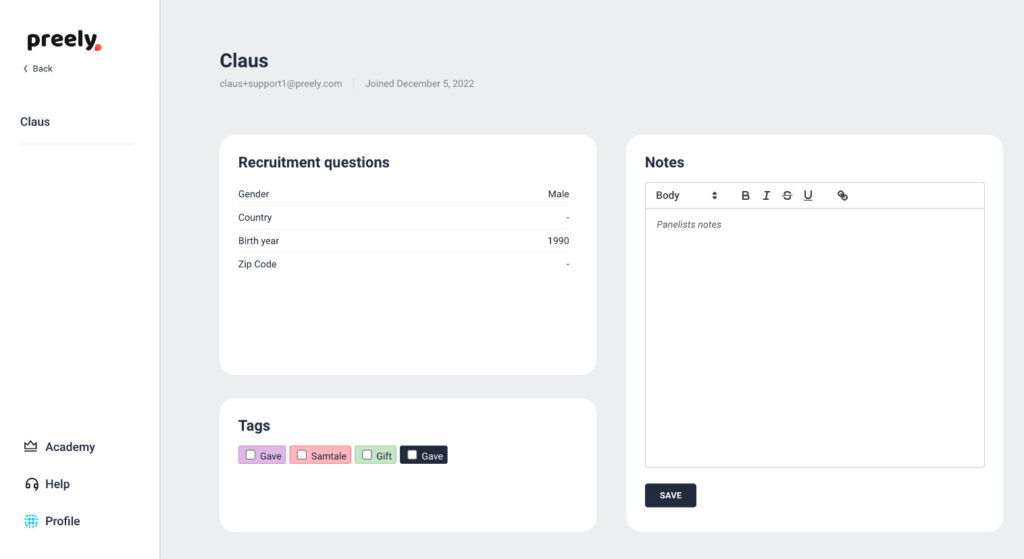Apply underline formatting in Notes

pyautogui.click(x=808, y=196)
